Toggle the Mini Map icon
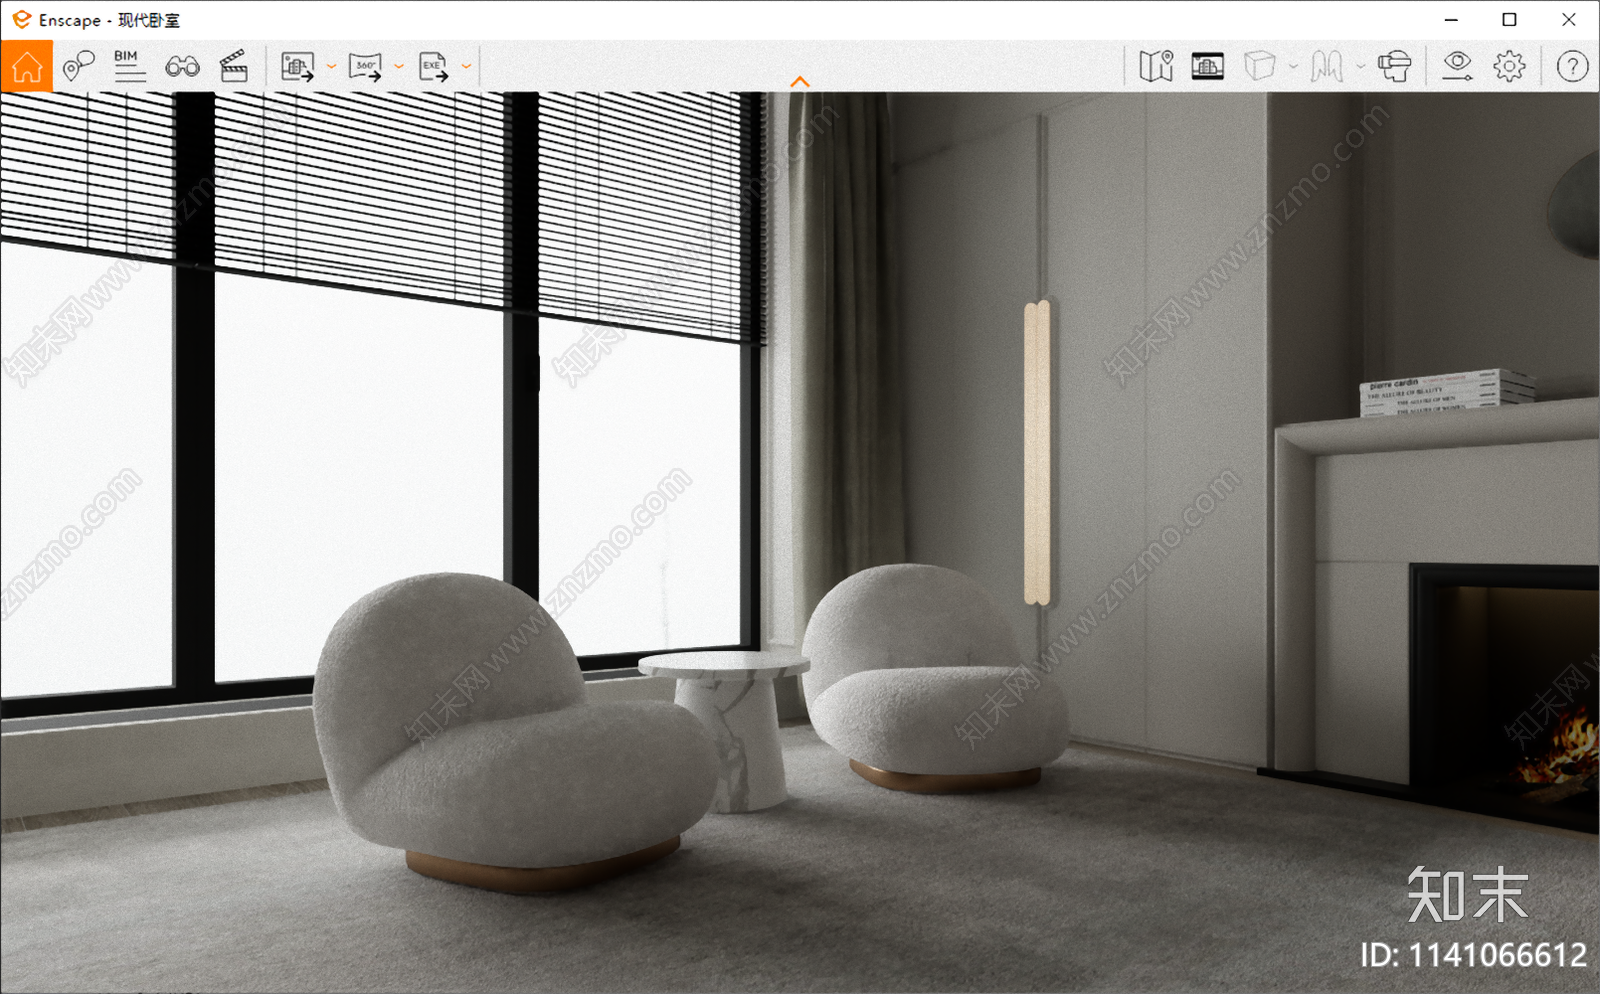This screenshot has width=1600, height=994. pyautogui.click(x=1156, y=67)
